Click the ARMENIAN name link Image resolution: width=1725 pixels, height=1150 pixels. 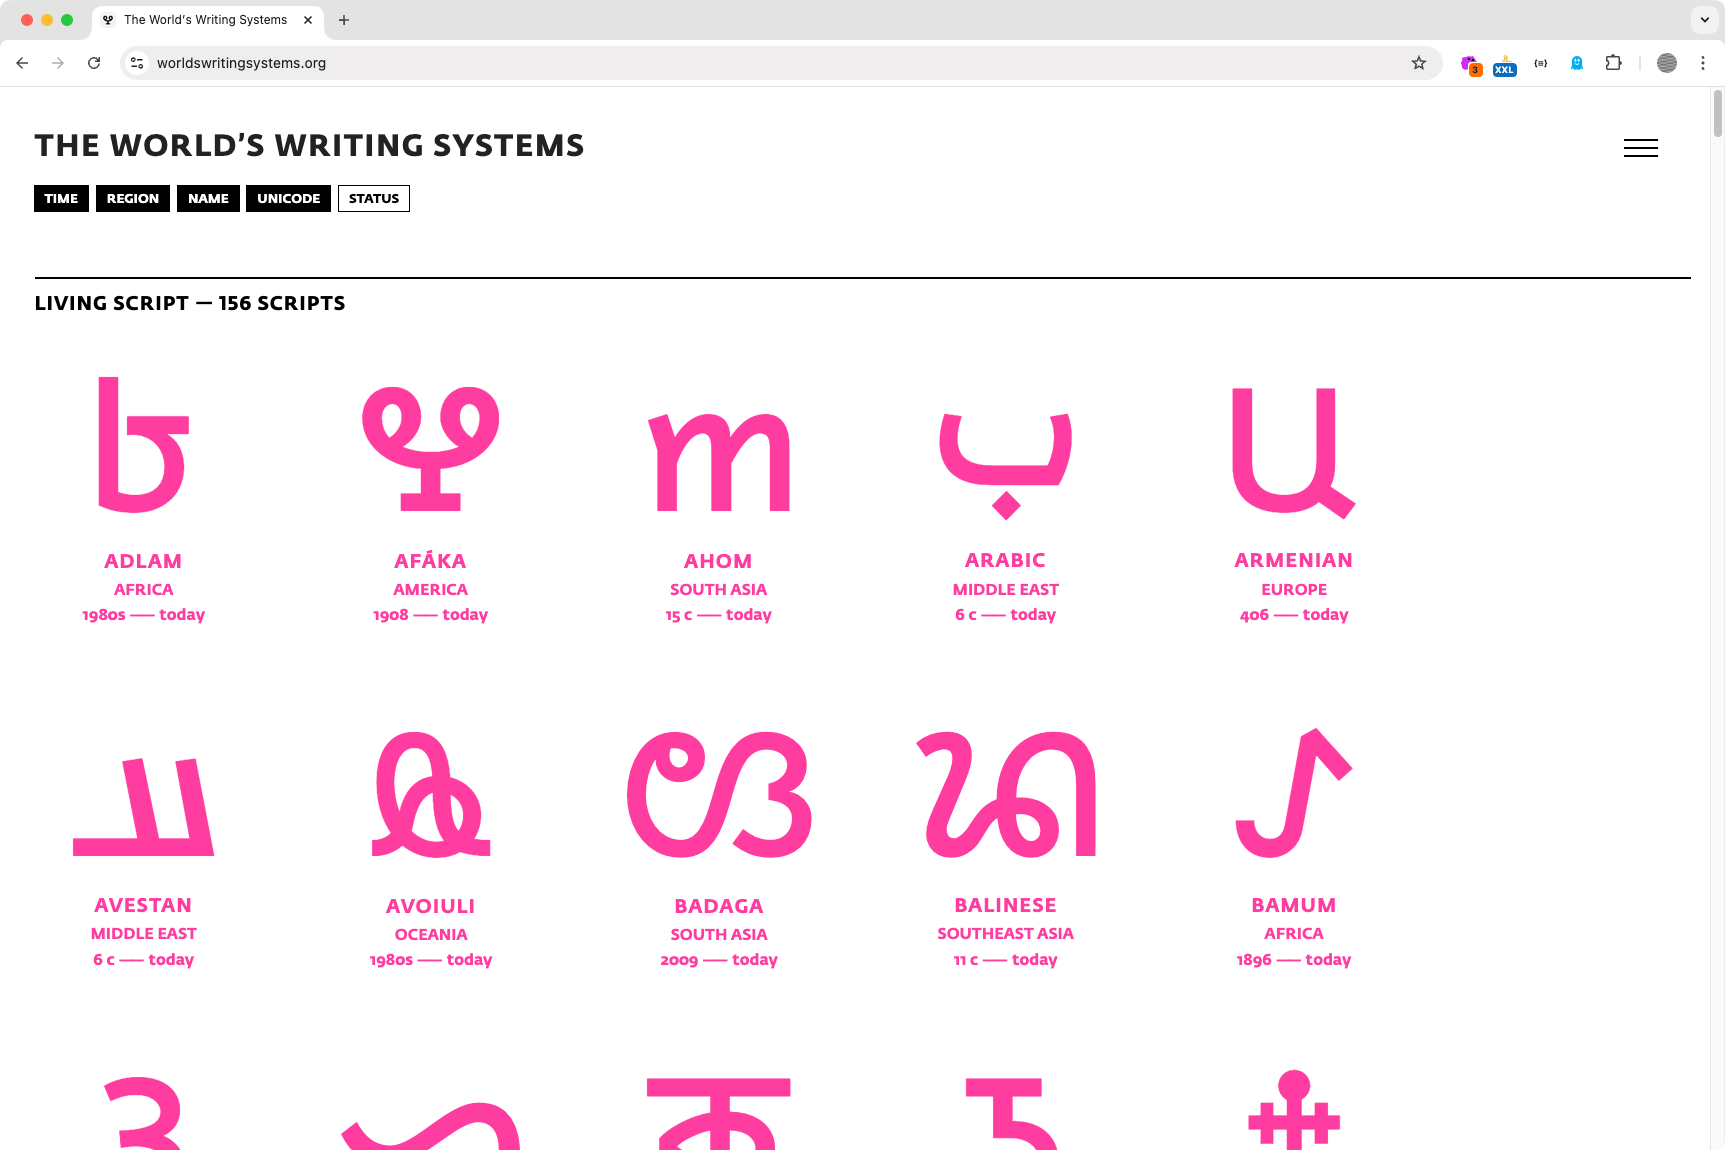pyautogui.click(x=1293, y=560)
